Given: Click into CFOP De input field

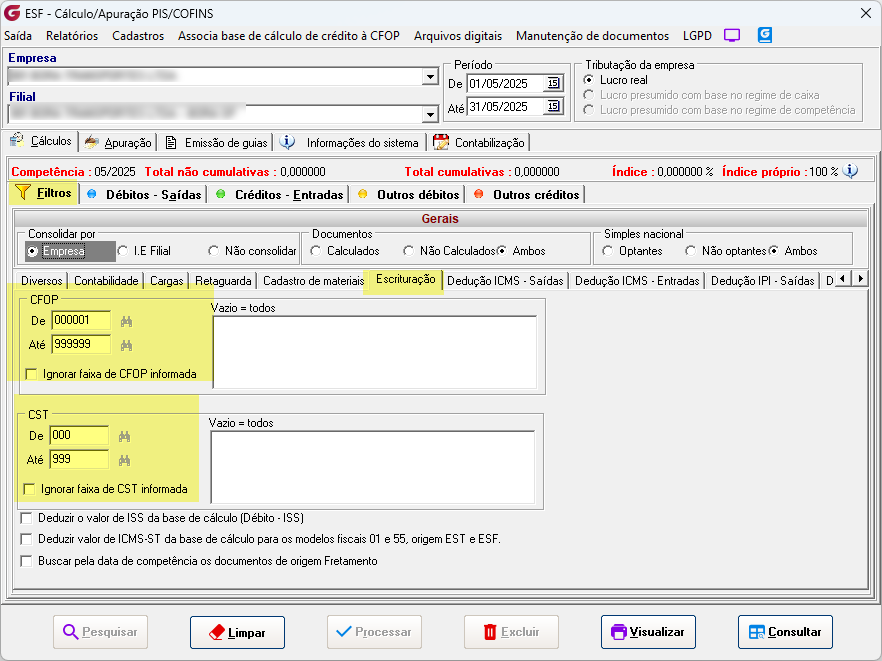Looking at the screenshot, I should pos(81,321).
